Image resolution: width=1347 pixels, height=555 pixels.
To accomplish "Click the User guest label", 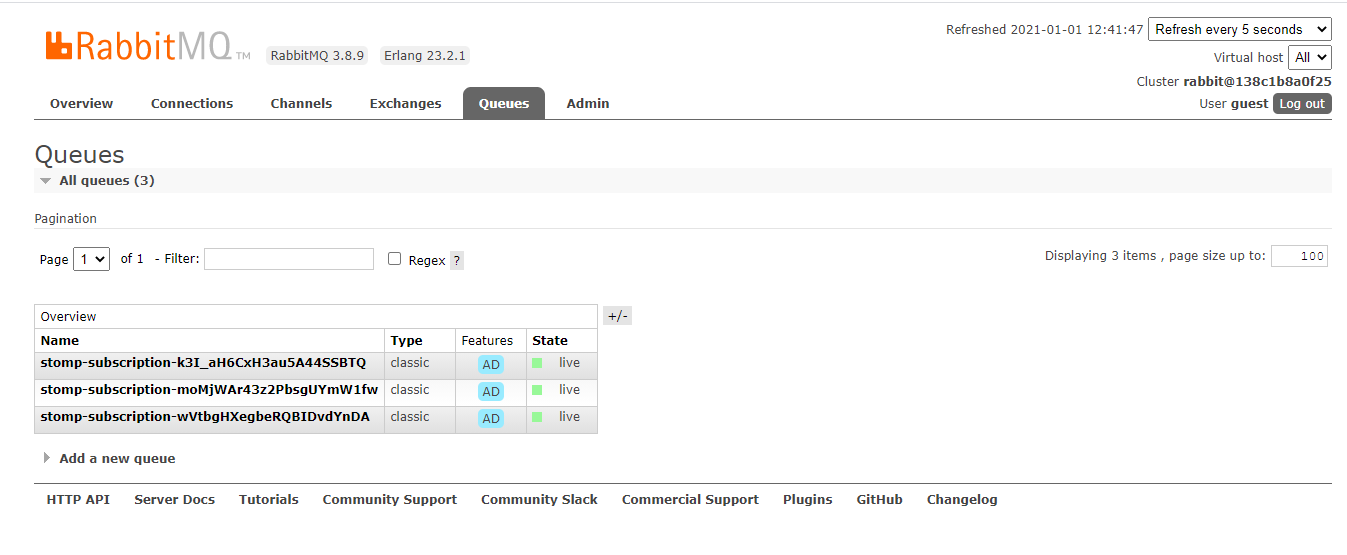I will (1234, 104).
